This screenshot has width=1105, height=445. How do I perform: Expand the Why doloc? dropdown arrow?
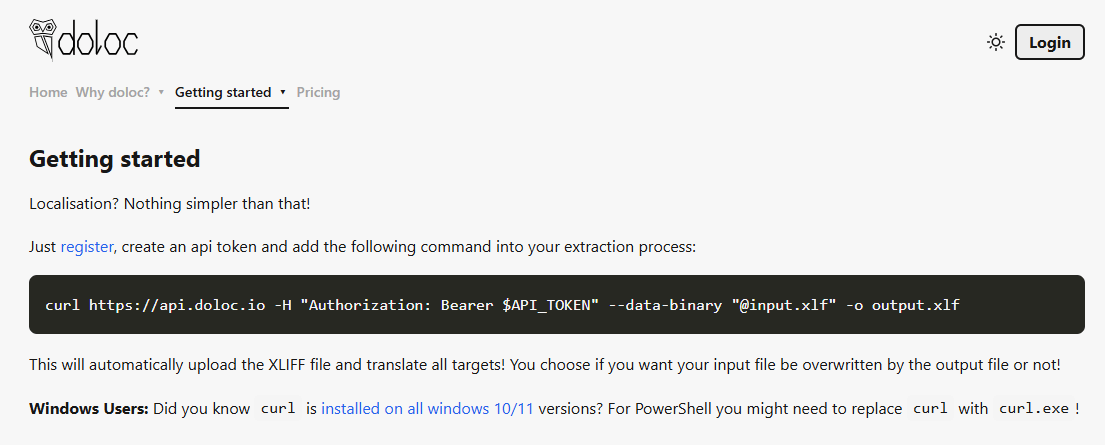pyautogui.click(x=161, y=92)
